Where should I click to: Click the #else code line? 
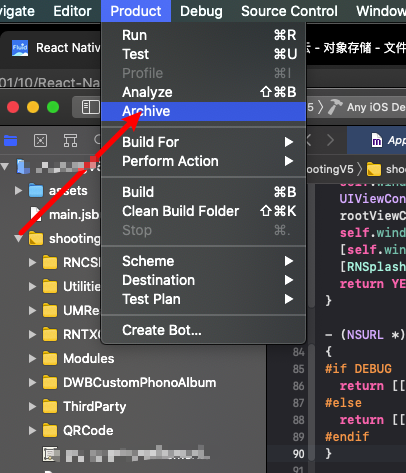click(343, 403)
